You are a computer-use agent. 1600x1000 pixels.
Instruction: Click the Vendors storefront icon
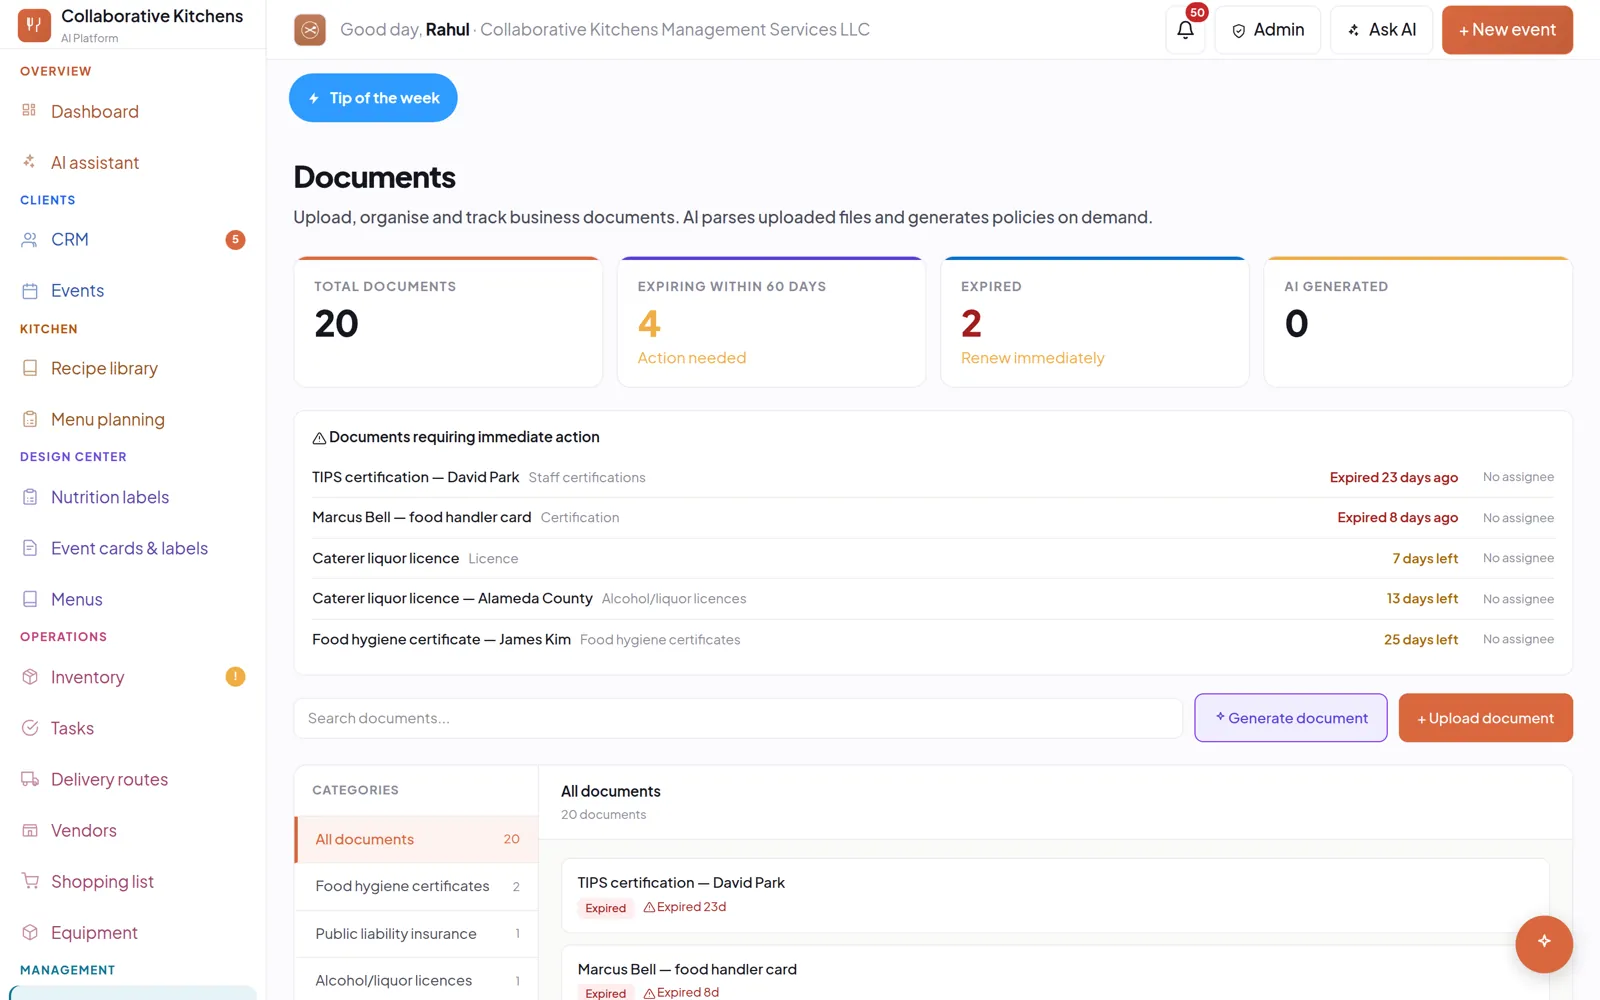[x=30, y=830]
